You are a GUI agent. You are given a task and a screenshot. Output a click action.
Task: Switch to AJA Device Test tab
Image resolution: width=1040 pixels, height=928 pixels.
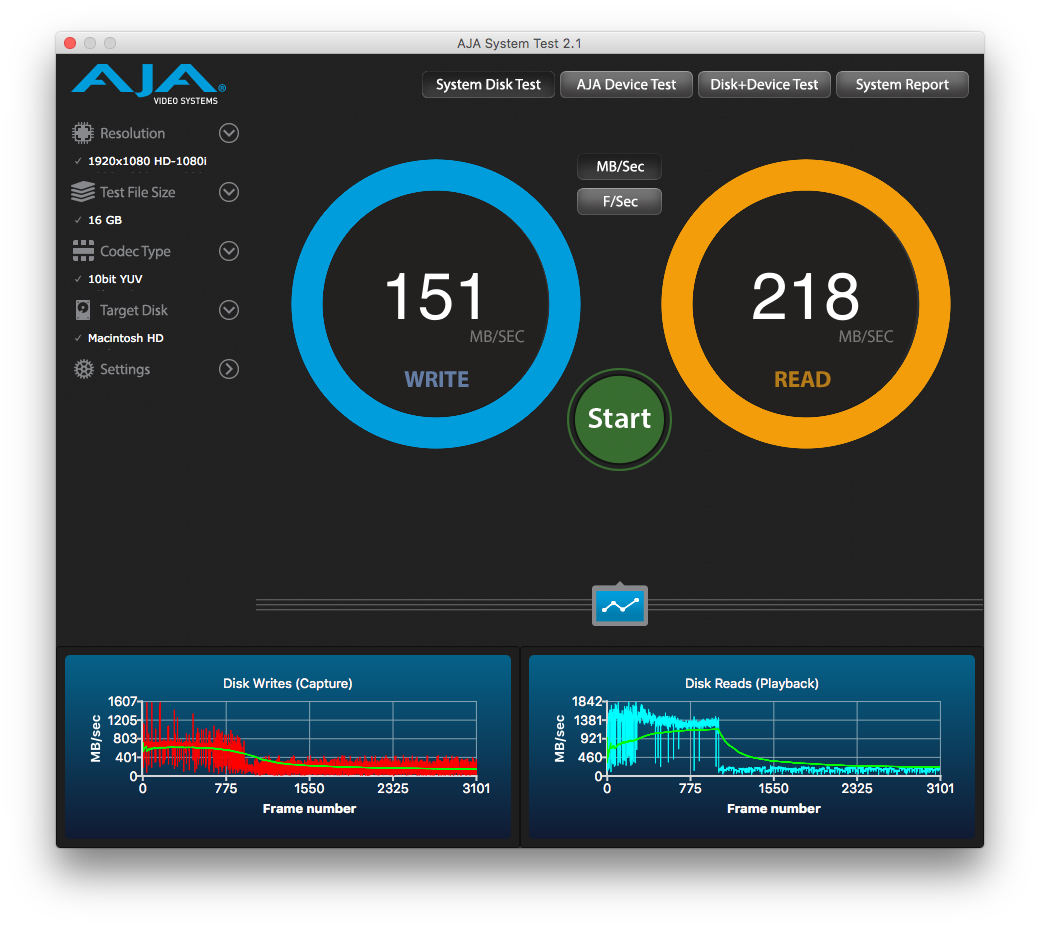626,84
